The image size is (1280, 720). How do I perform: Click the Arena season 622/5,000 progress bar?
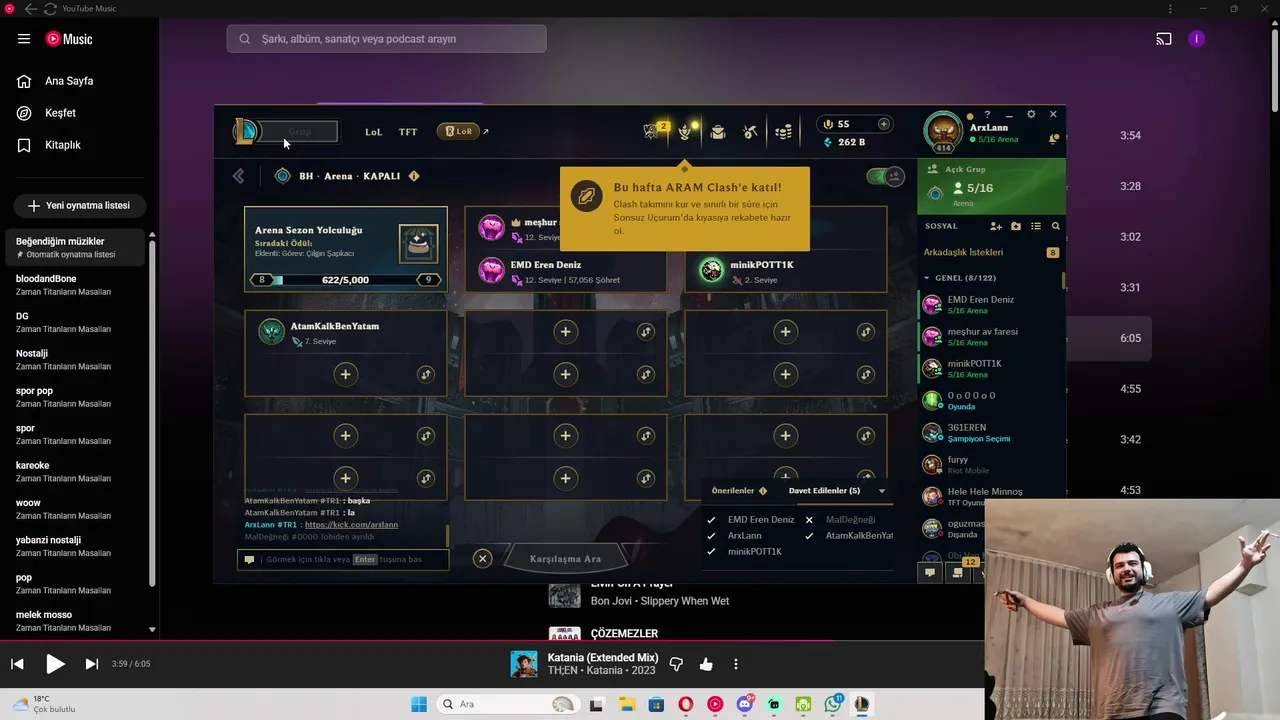click(x=346, y=280)
